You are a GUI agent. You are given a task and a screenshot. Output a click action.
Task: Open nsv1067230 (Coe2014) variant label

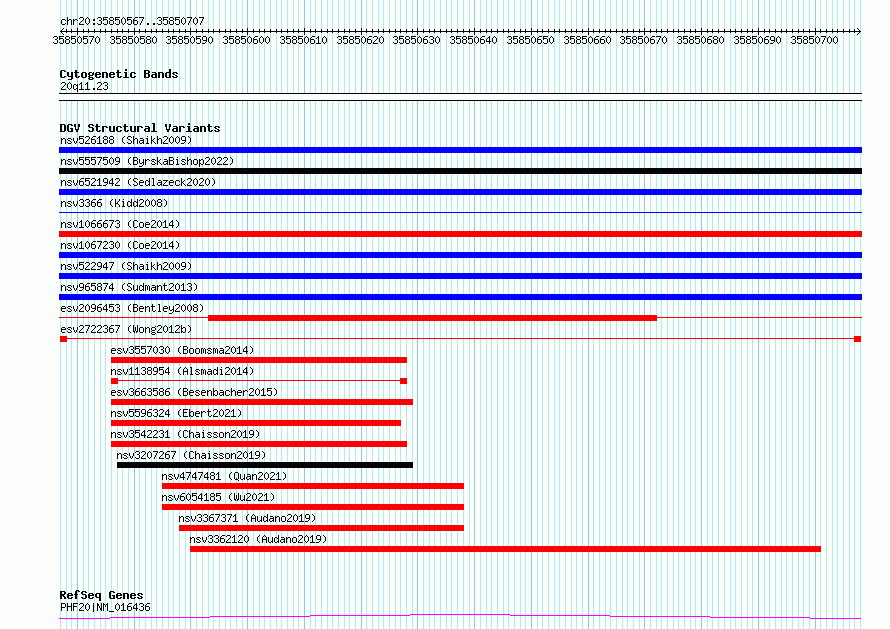(x=120, y=245)
